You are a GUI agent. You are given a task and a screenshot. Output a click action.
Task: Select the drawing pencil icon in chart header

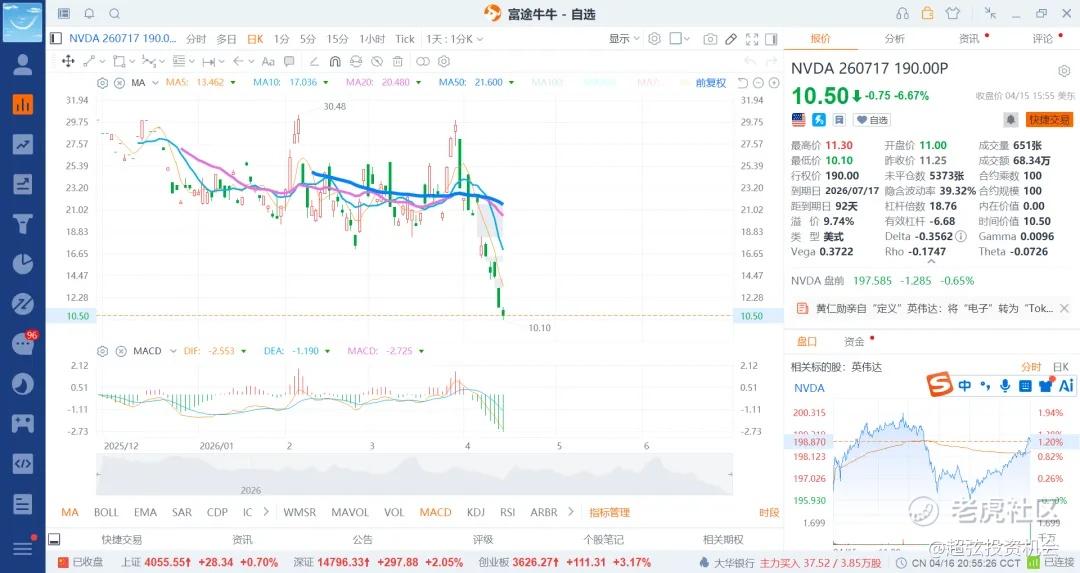coord(731,39)
